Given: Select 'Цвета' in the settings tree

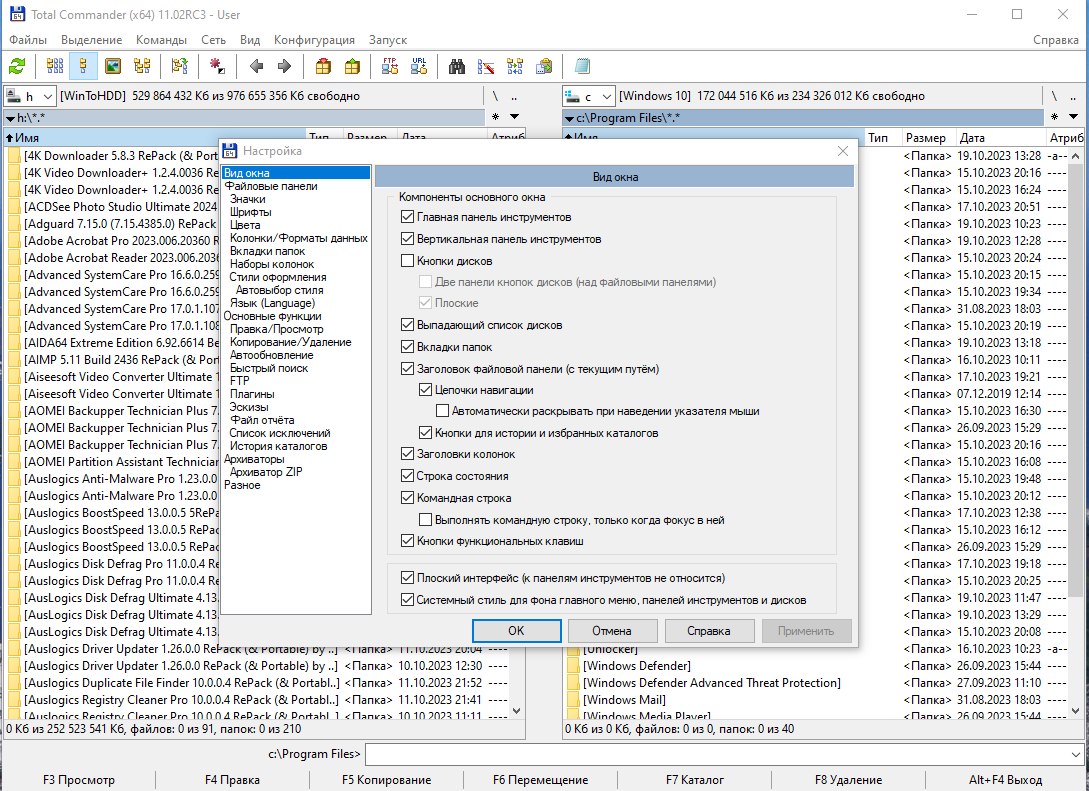Looking at the screenshot, I should click(245, 225).
